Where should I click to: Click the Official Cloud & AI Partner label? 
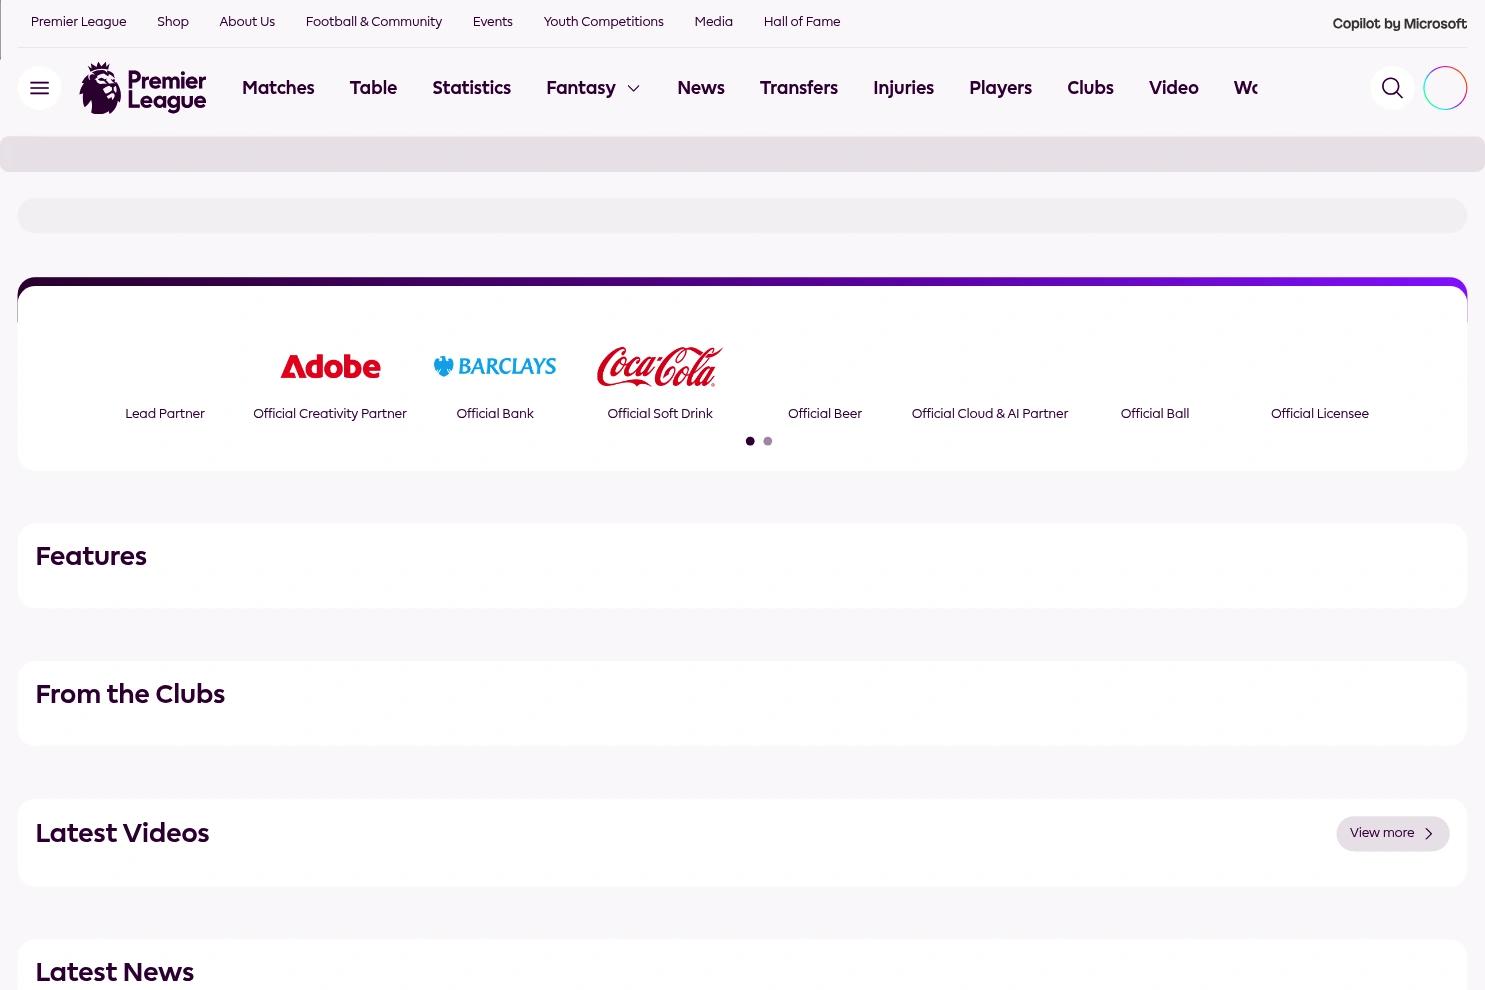coord(990,414)
